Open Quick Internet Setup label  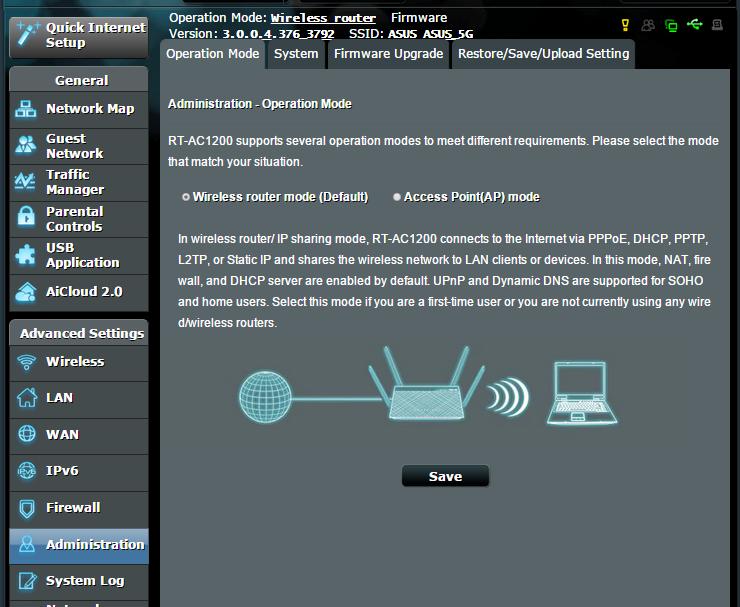[x=96, y=35]
